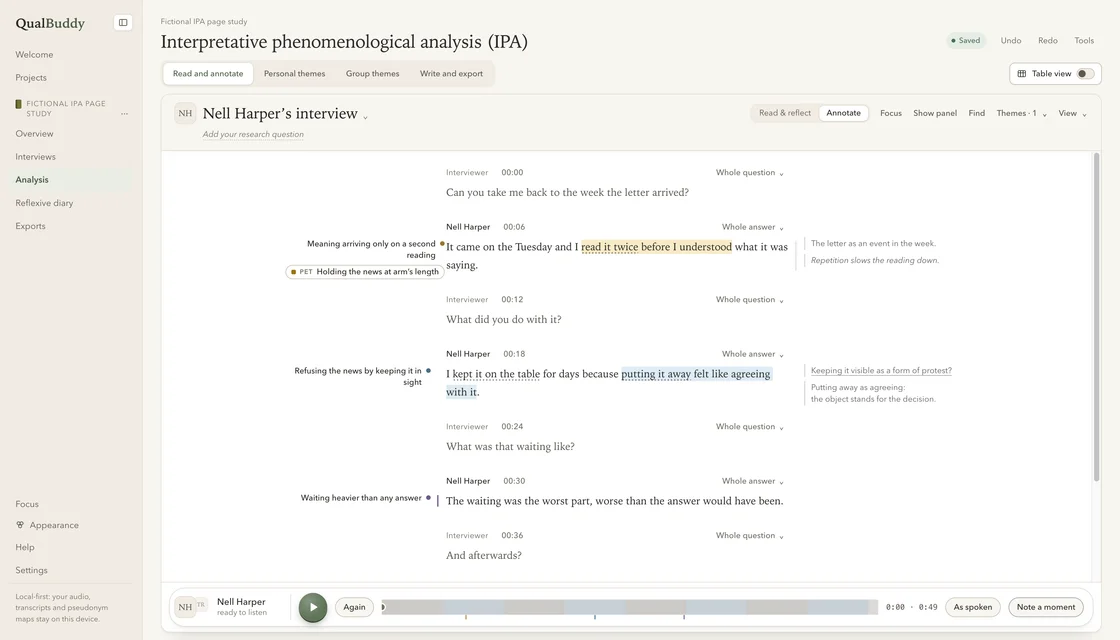Image resolution: width=1120 pixels, height=640 pixels.
Task: Open Settings in the sidebar
Action: click(x=31, y=570)
